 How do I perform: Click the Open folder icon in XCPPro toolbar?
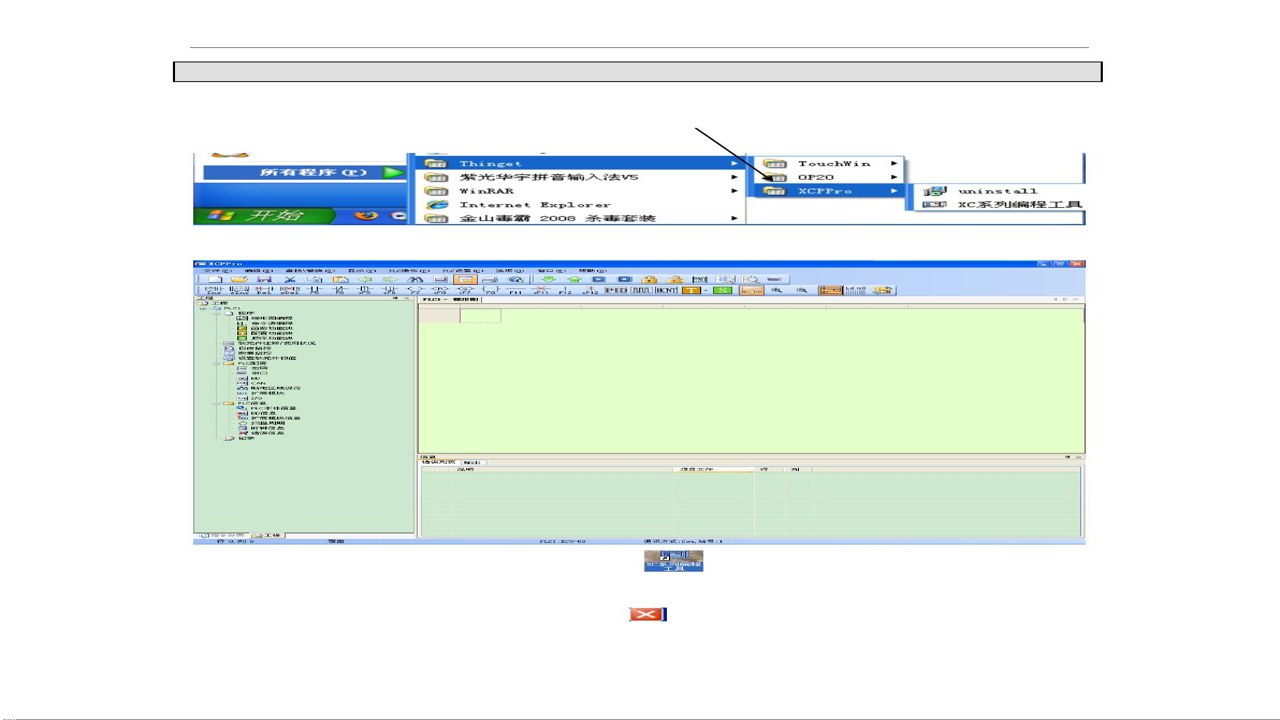pos(238,279)
